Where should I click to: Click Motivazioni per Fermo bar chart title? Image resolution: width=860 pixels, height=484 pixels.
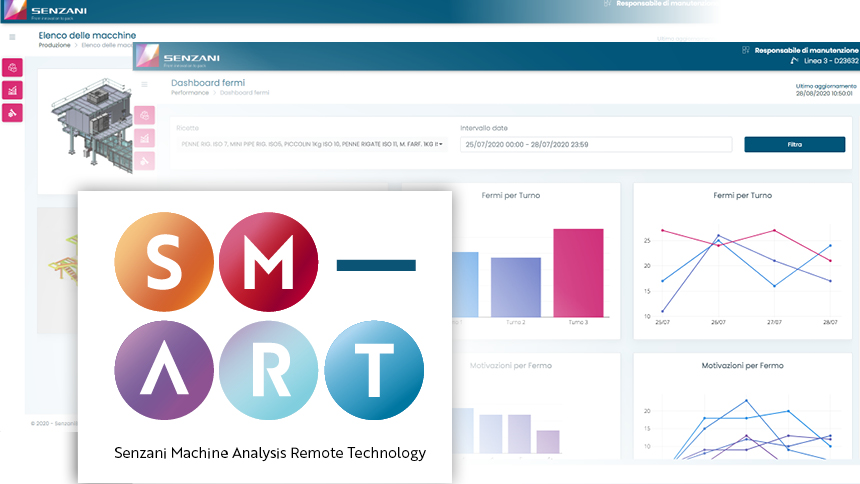[511, 365]
